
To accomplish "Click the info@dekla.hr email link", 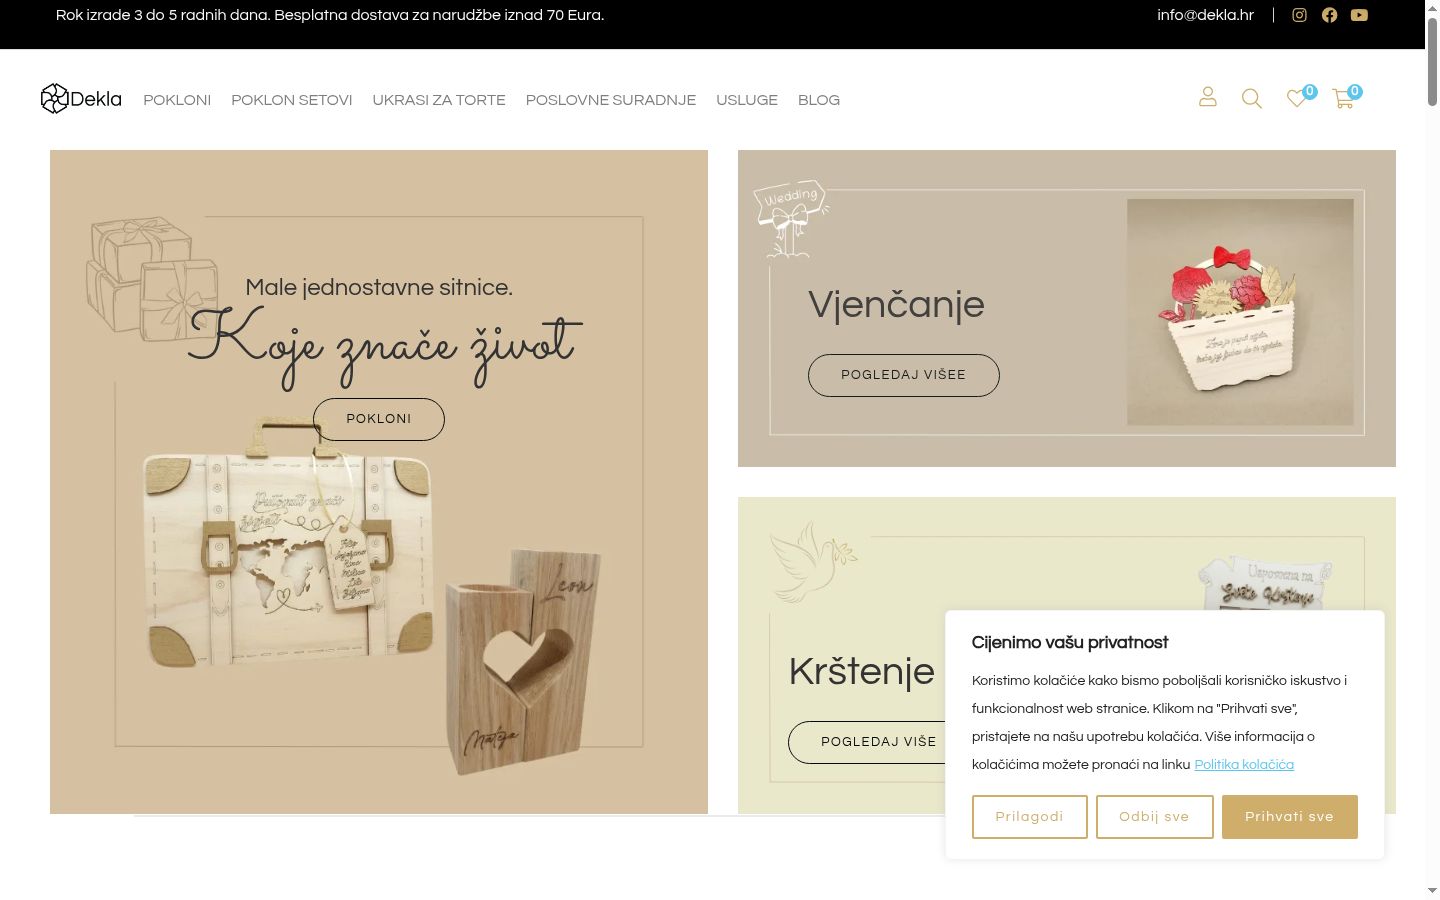I will (1205, 15).
